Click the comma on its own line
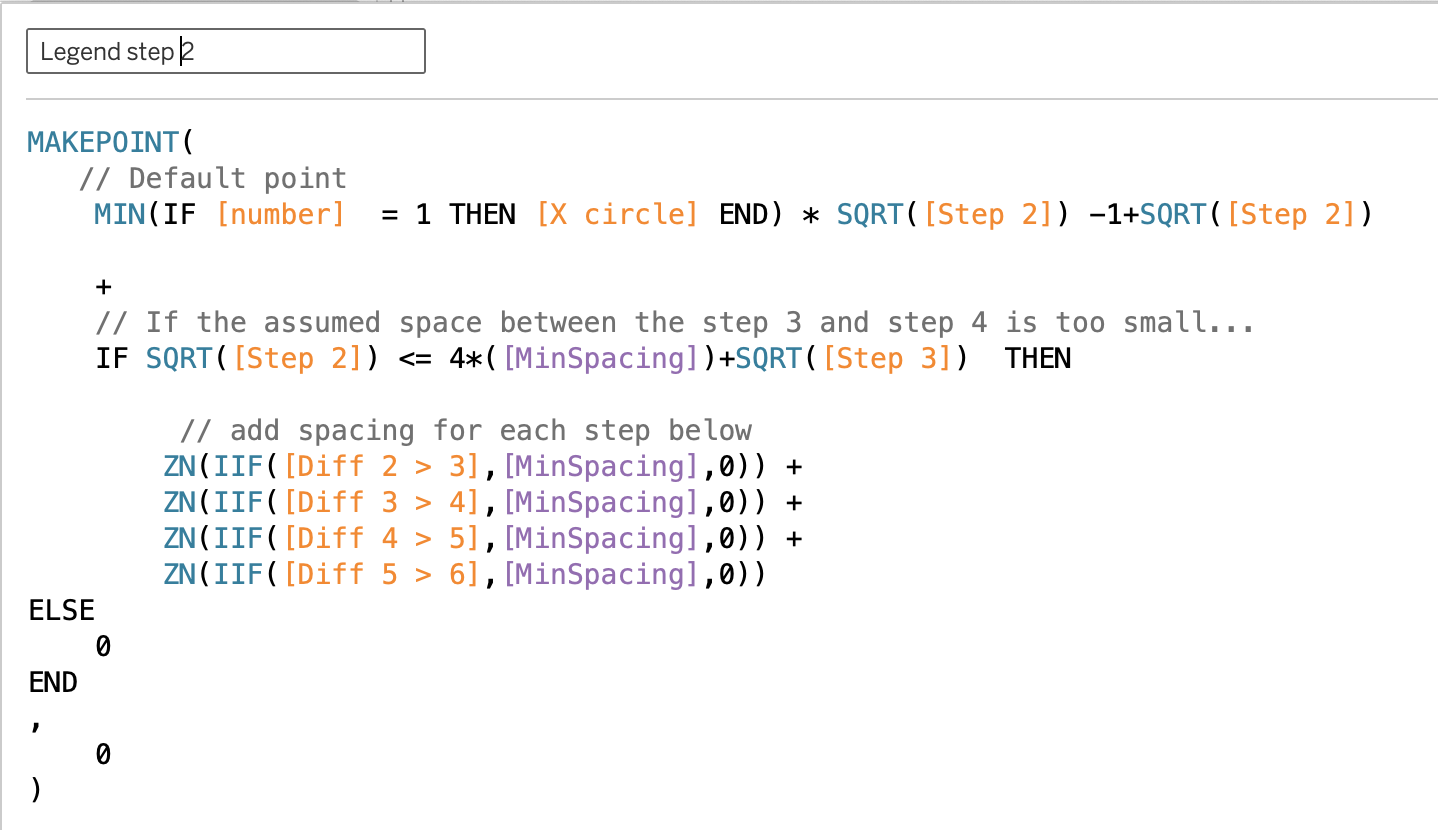This screenshot has width=1438, height=830. [36, 722]
